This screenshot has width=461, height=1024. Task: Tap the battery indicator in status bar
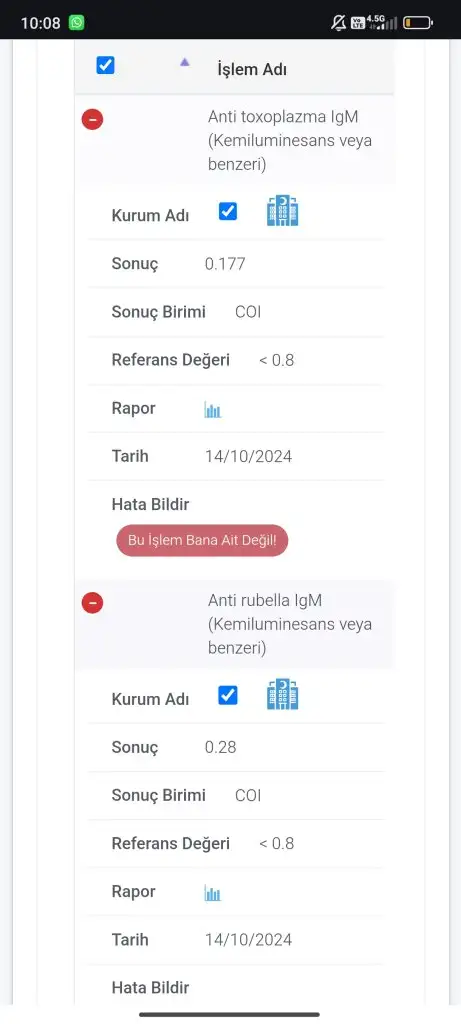(x=418, y=23)
